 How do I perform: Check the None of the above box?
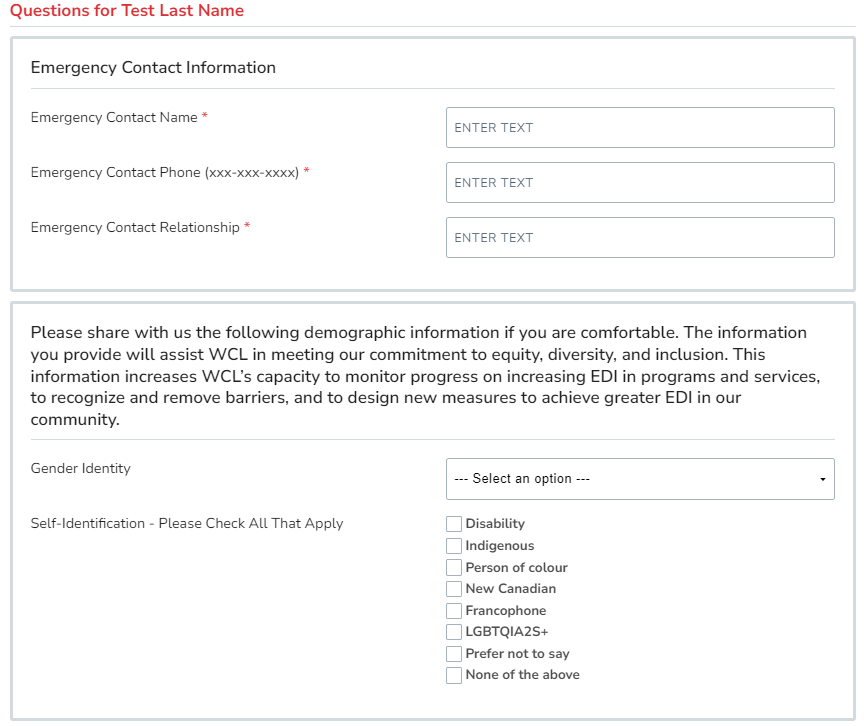click(x=454, y=675)
